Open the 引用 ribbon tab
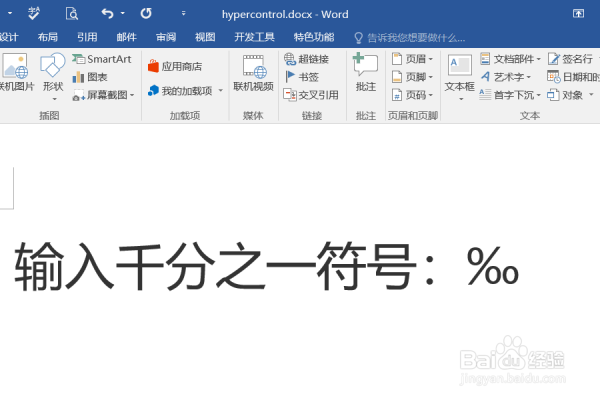 coord(87,37)
